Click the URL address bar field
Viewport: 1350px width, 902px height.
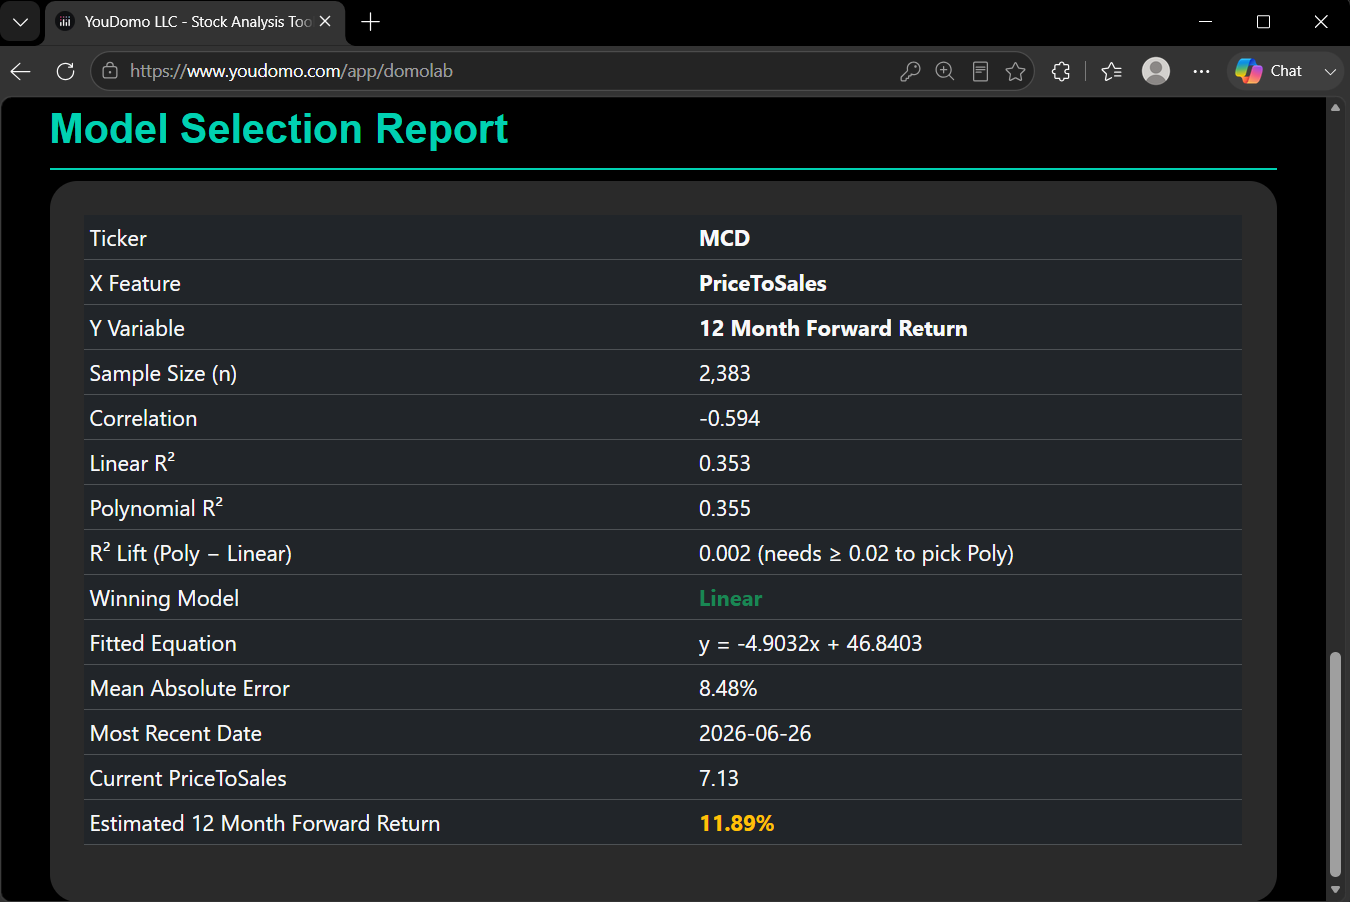500,71
